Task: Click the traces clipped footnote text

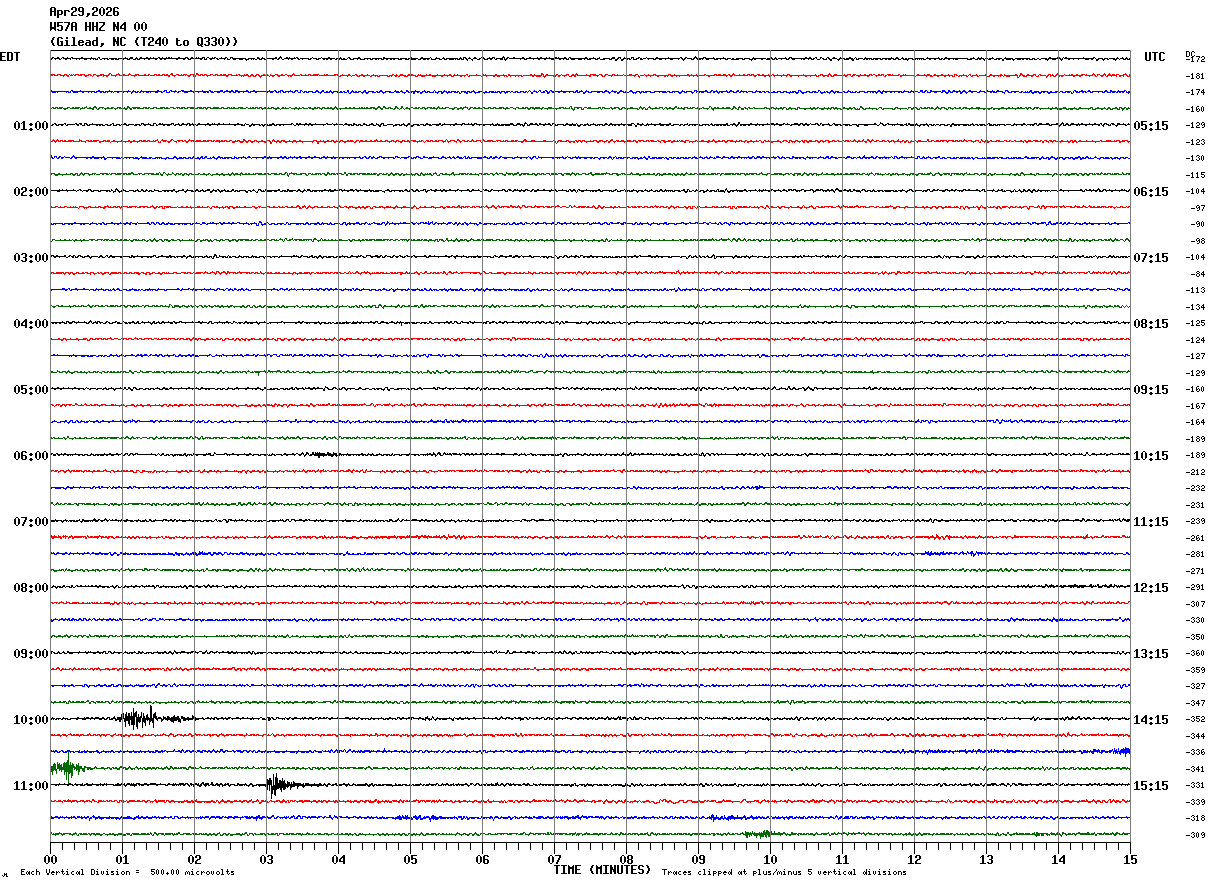Action: (784, 873)
